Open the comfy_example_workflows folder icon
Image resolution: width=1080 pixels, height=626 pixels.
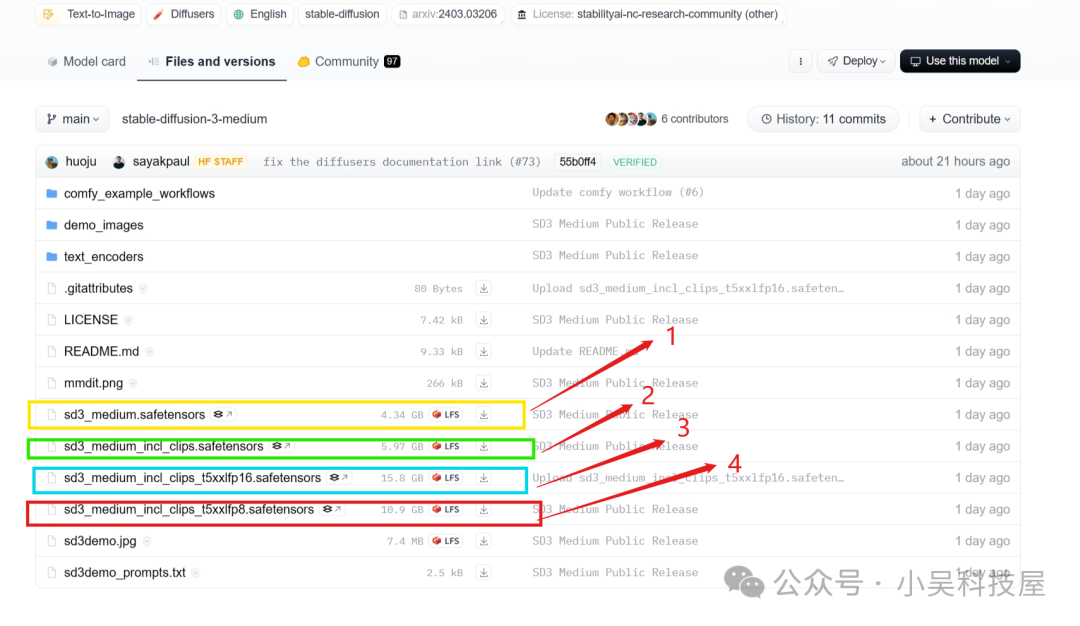[52, 194]
